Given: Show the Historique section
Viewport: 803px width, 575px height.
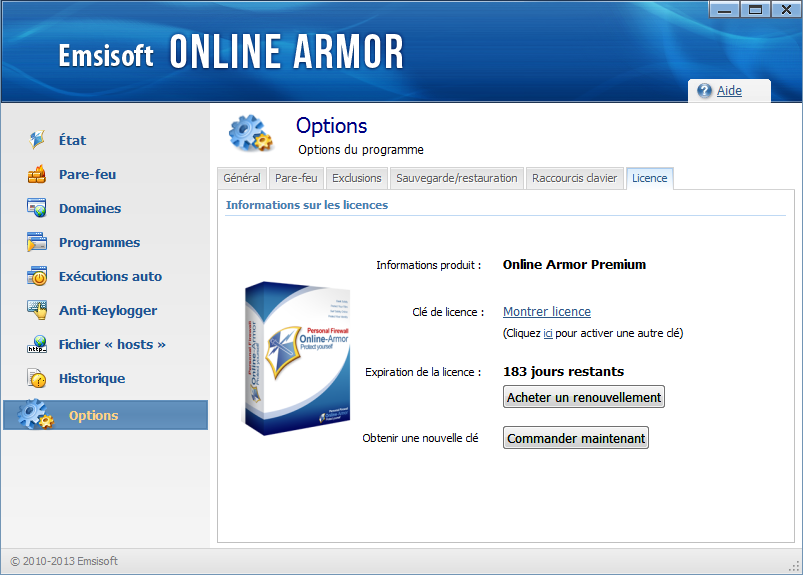Looking at the screenshot, I should 92,379.
